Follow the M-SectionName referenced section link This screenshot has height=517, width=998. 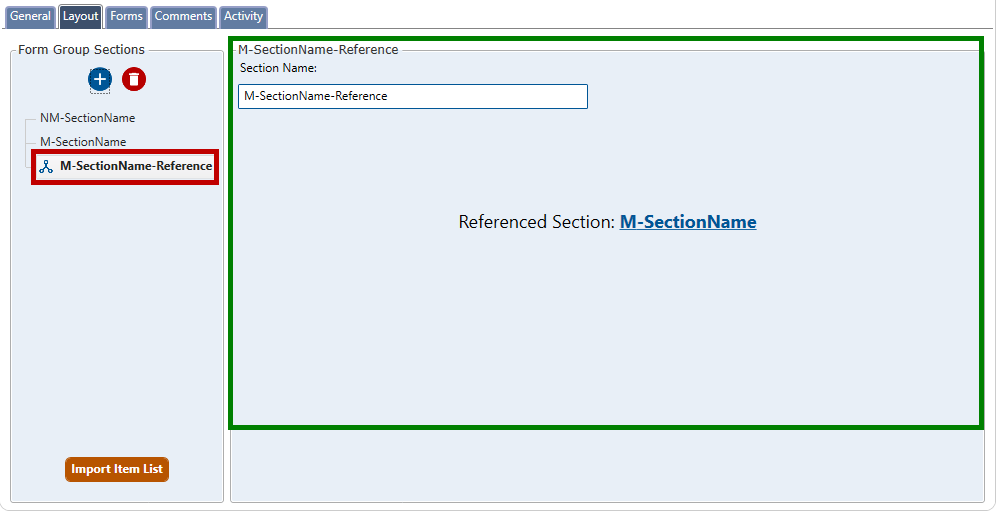(688, 222)
